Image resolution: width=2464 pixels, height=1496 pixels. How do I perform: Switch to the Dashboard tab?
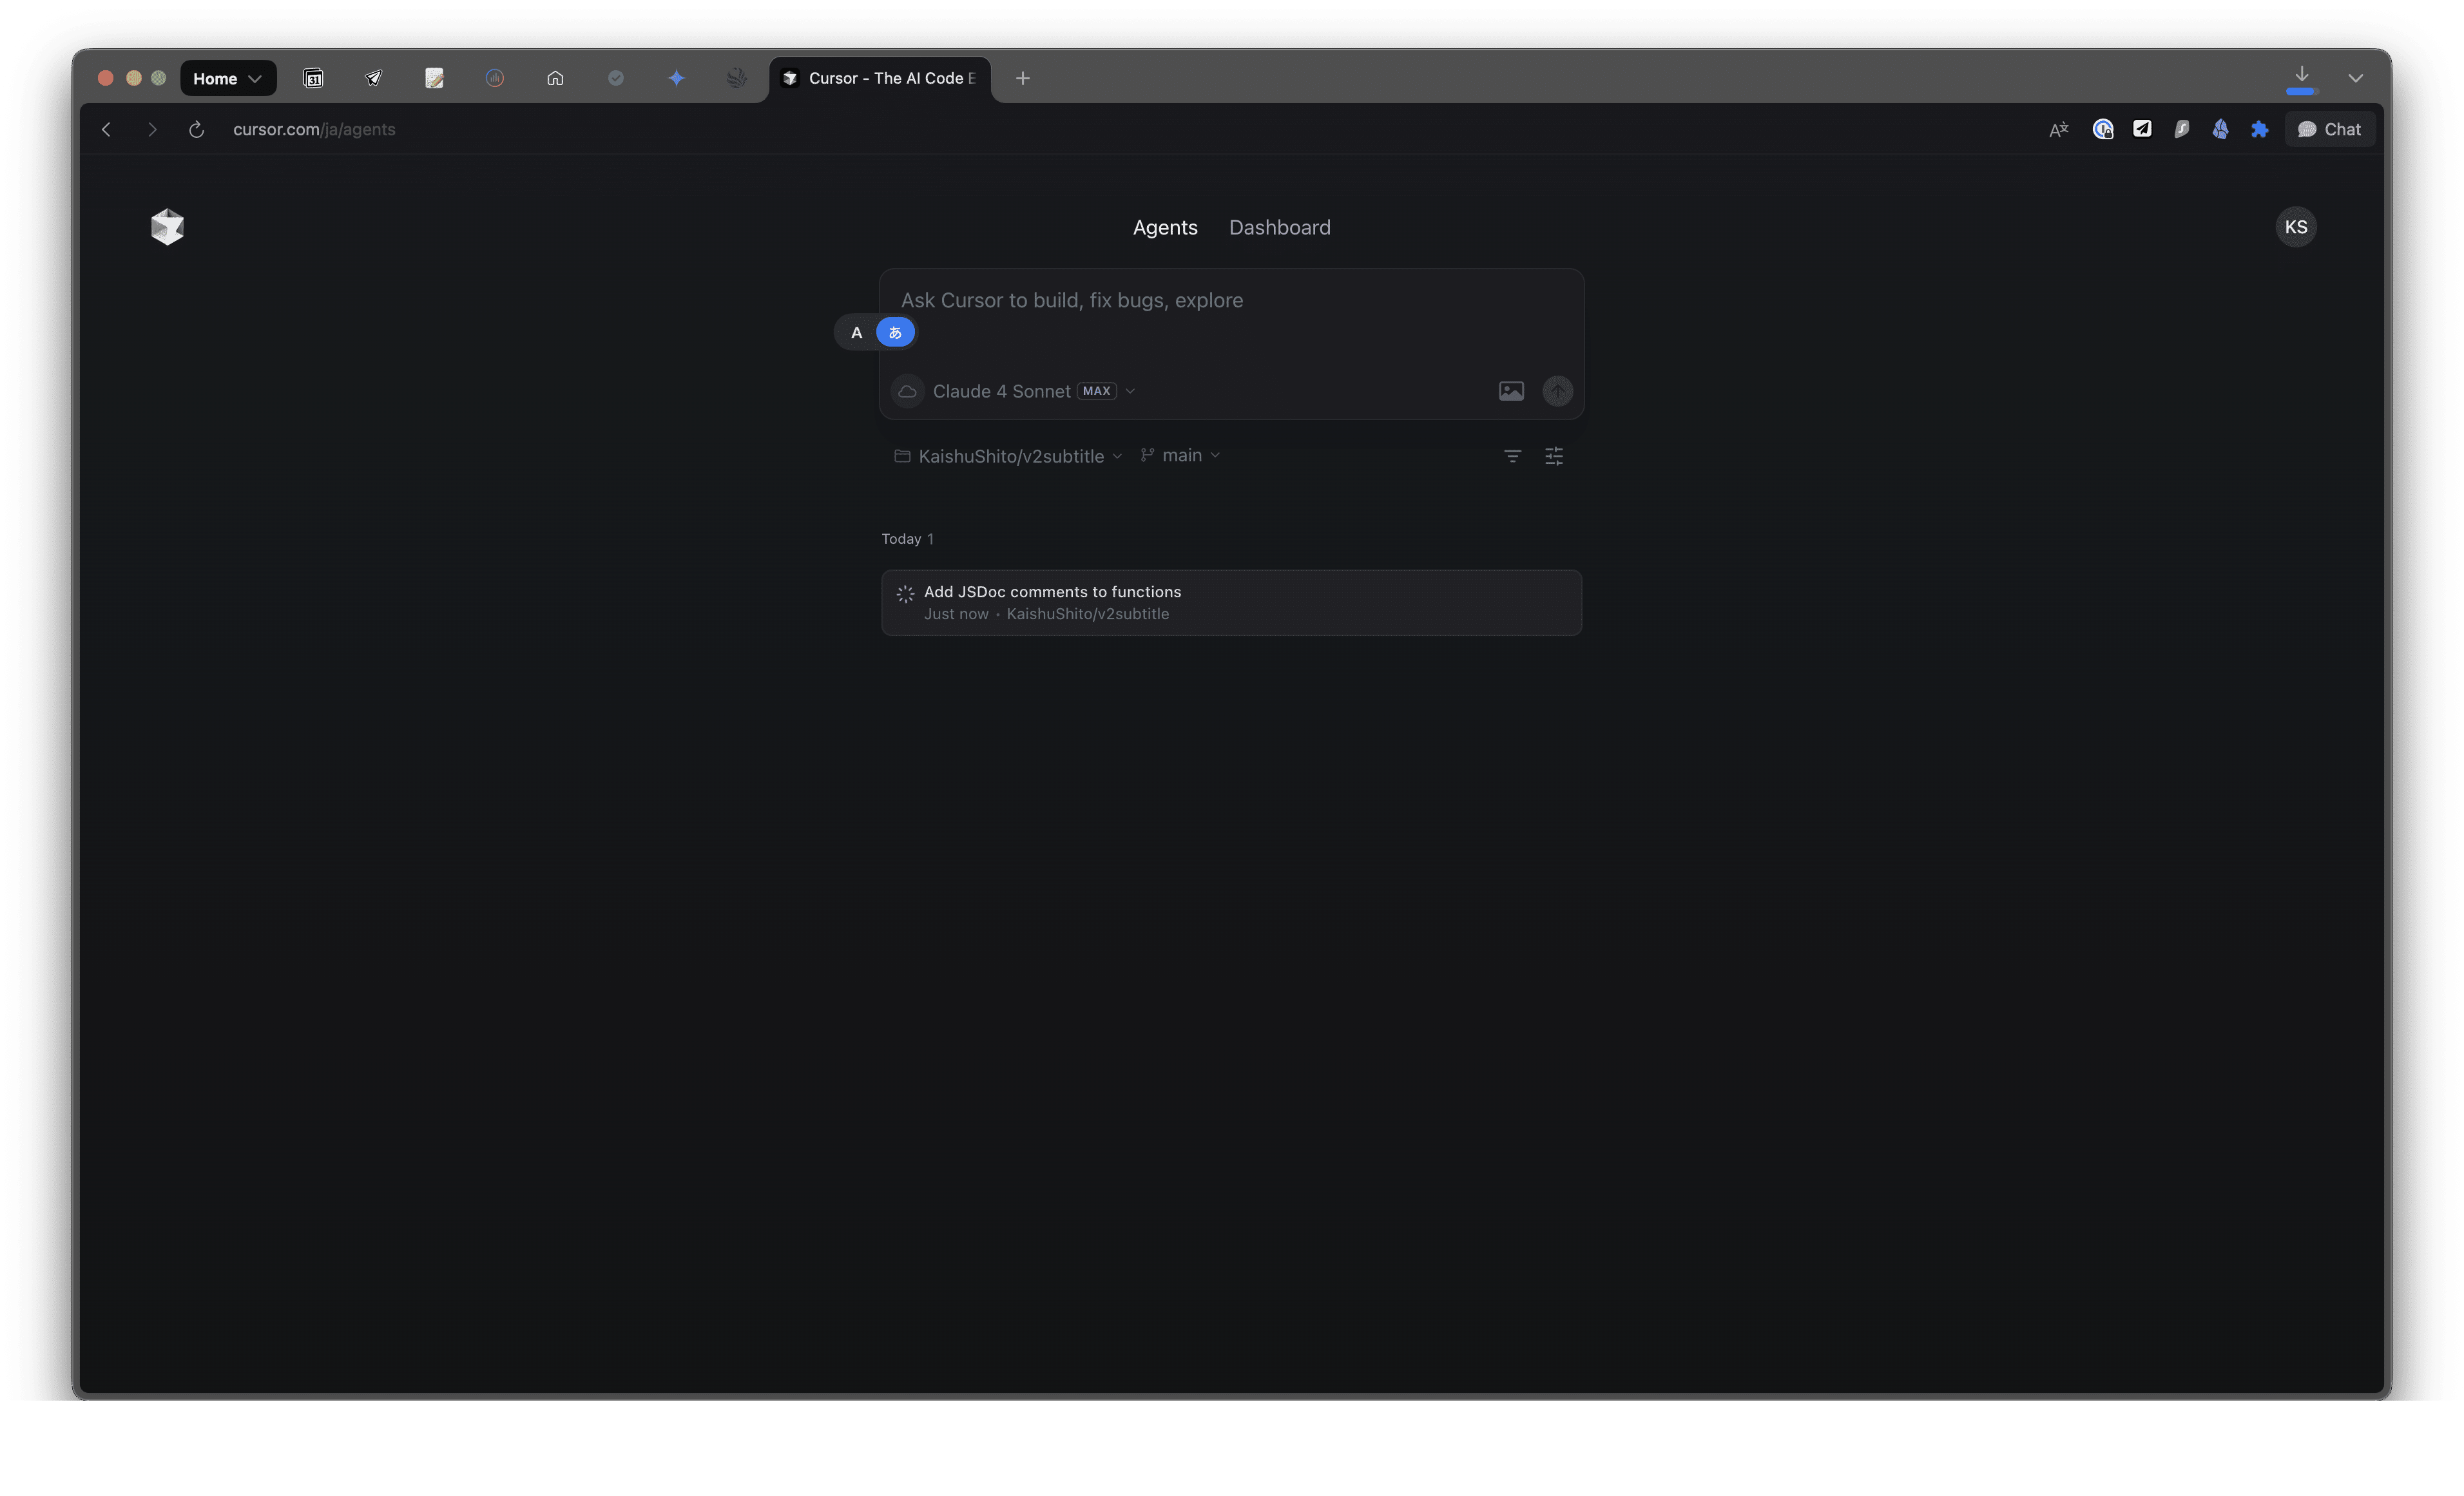pyautogui.click(x=1279, y=227)
